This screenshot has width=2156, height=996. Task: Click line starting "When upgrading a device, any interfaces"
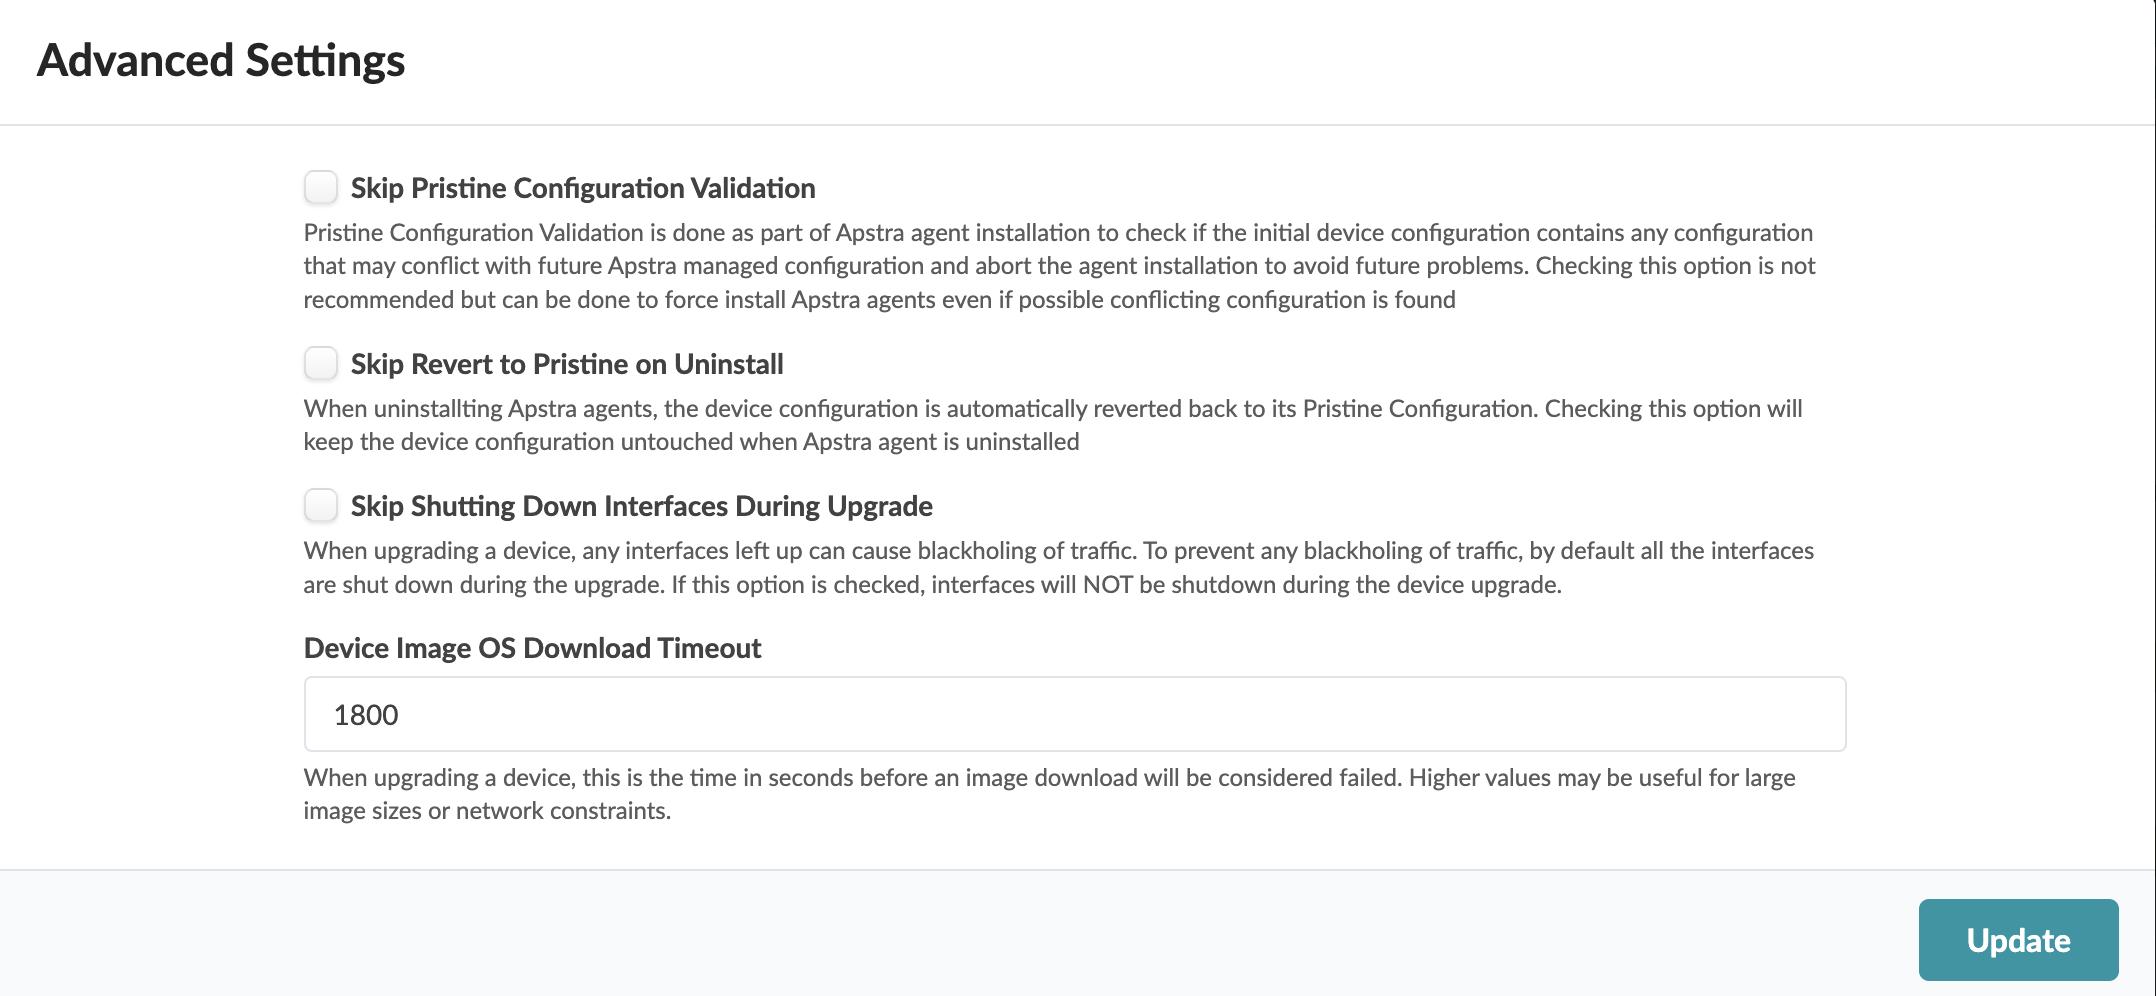[1058, 550]
